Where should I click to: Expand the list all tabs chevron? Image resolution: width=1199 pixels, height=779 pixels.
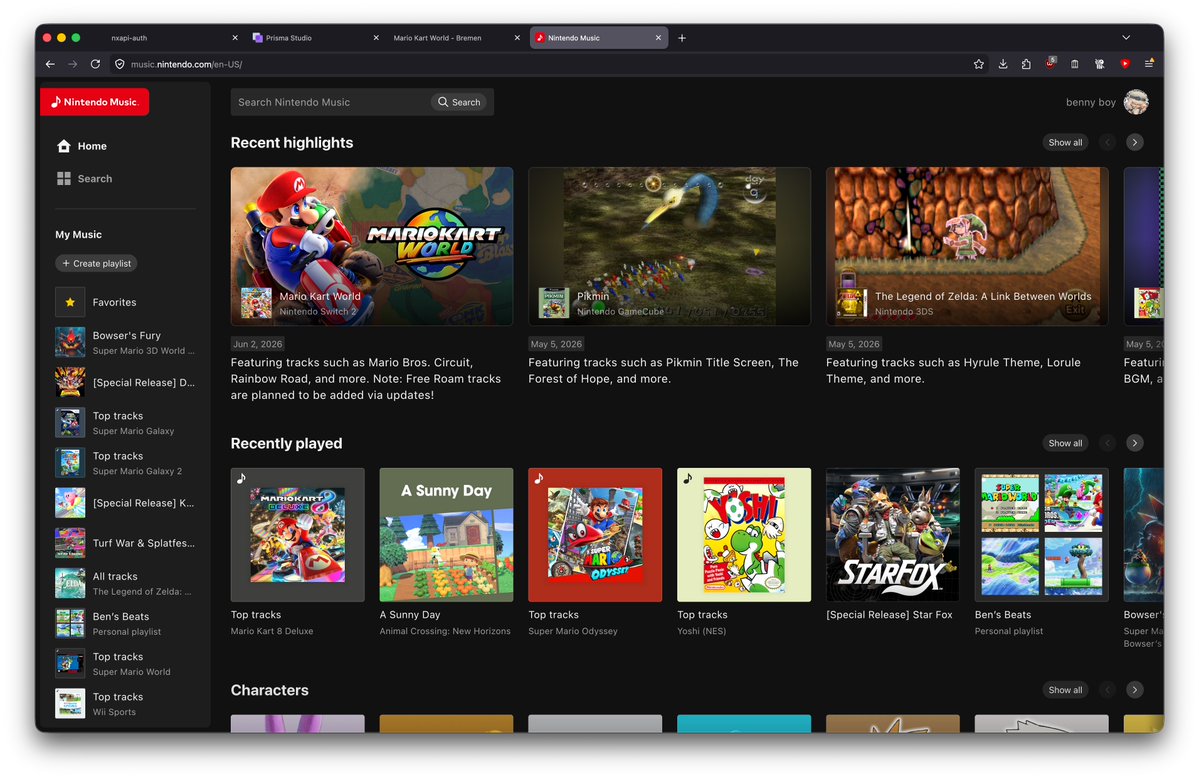click(1126, 37)
